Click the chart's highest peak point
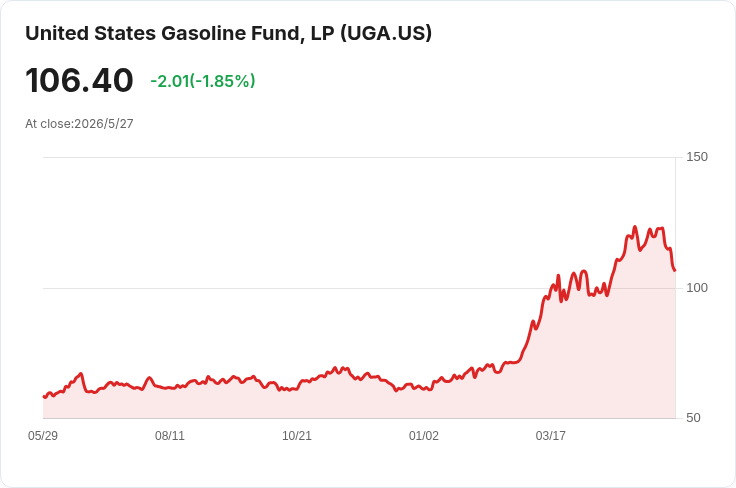 (x=635, y=227)
